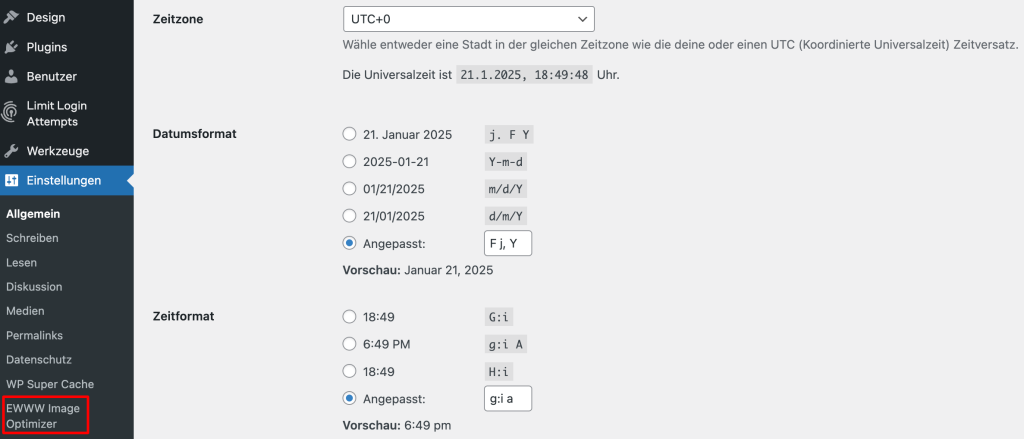Viewport: 1024px width, 439px height.
Task: Open WP Super Cache settings
Action: click(50, 384)
